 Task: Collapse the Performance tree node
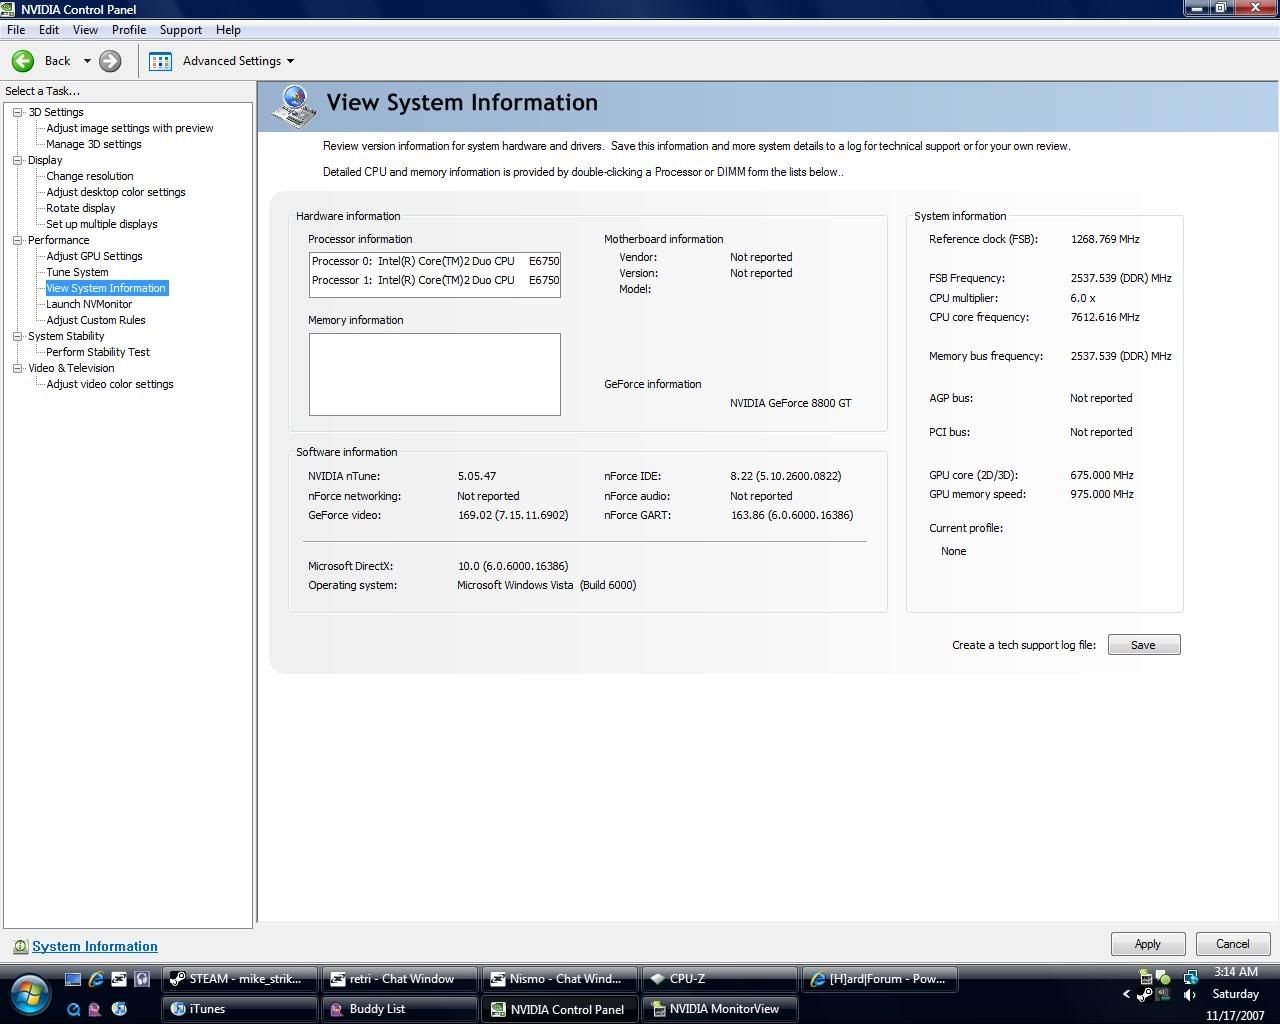(x=18, y=240)
